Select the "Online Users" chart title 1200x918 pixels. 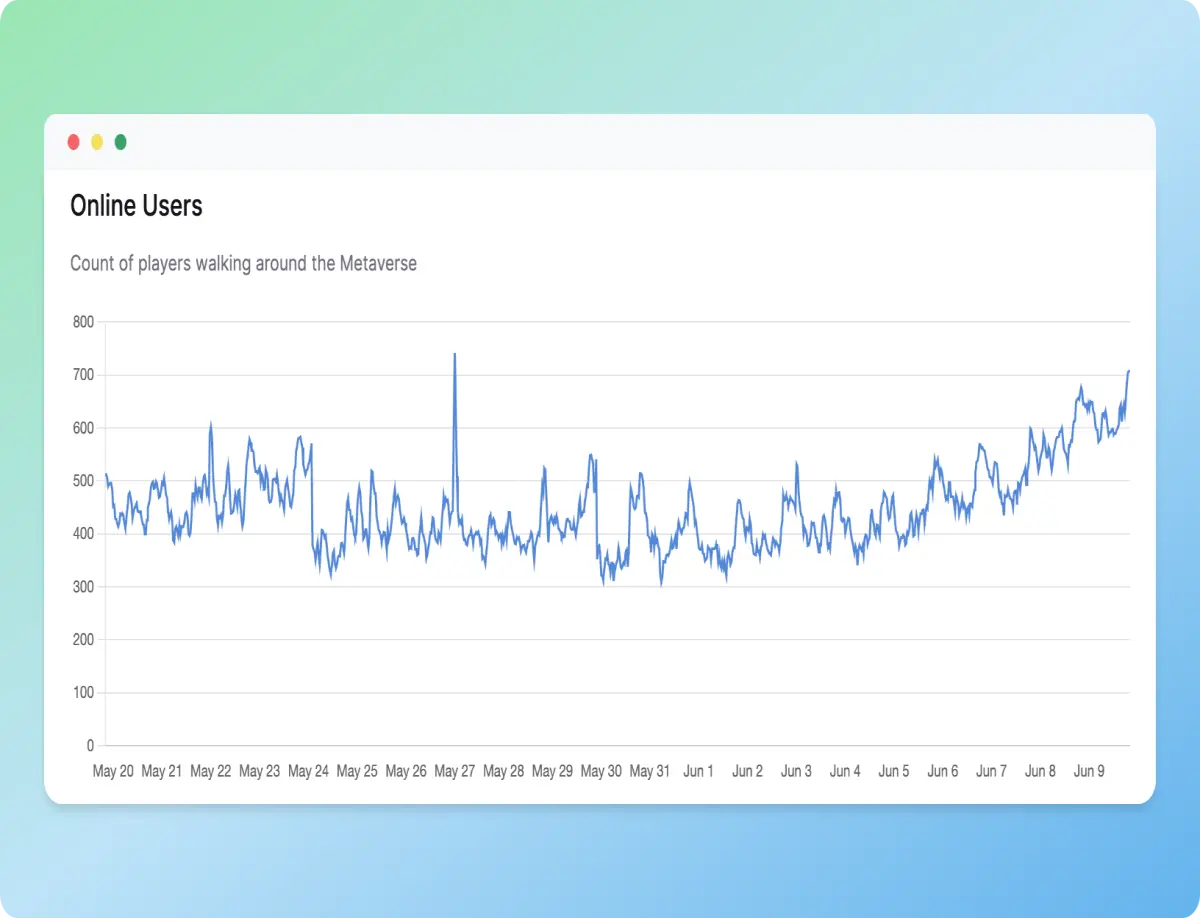coord(136,206)
